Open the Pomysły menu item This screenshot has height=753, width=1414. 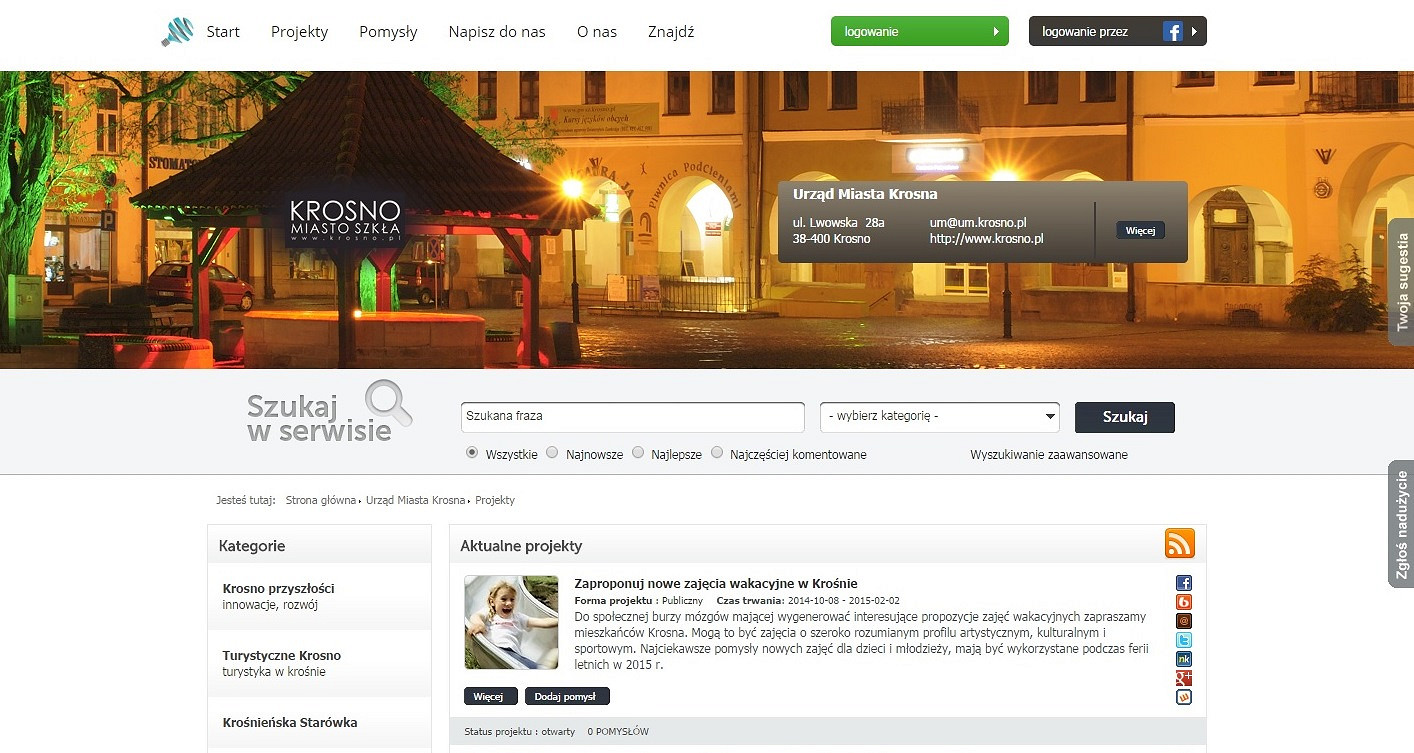tap(388, 32)
